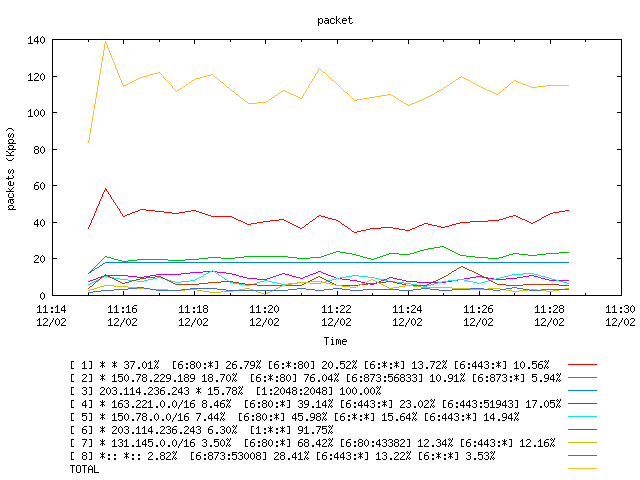Select legend entry [ 8] *:: *:: 2.82%
This screenshot has height=480, width=640.
282,456
